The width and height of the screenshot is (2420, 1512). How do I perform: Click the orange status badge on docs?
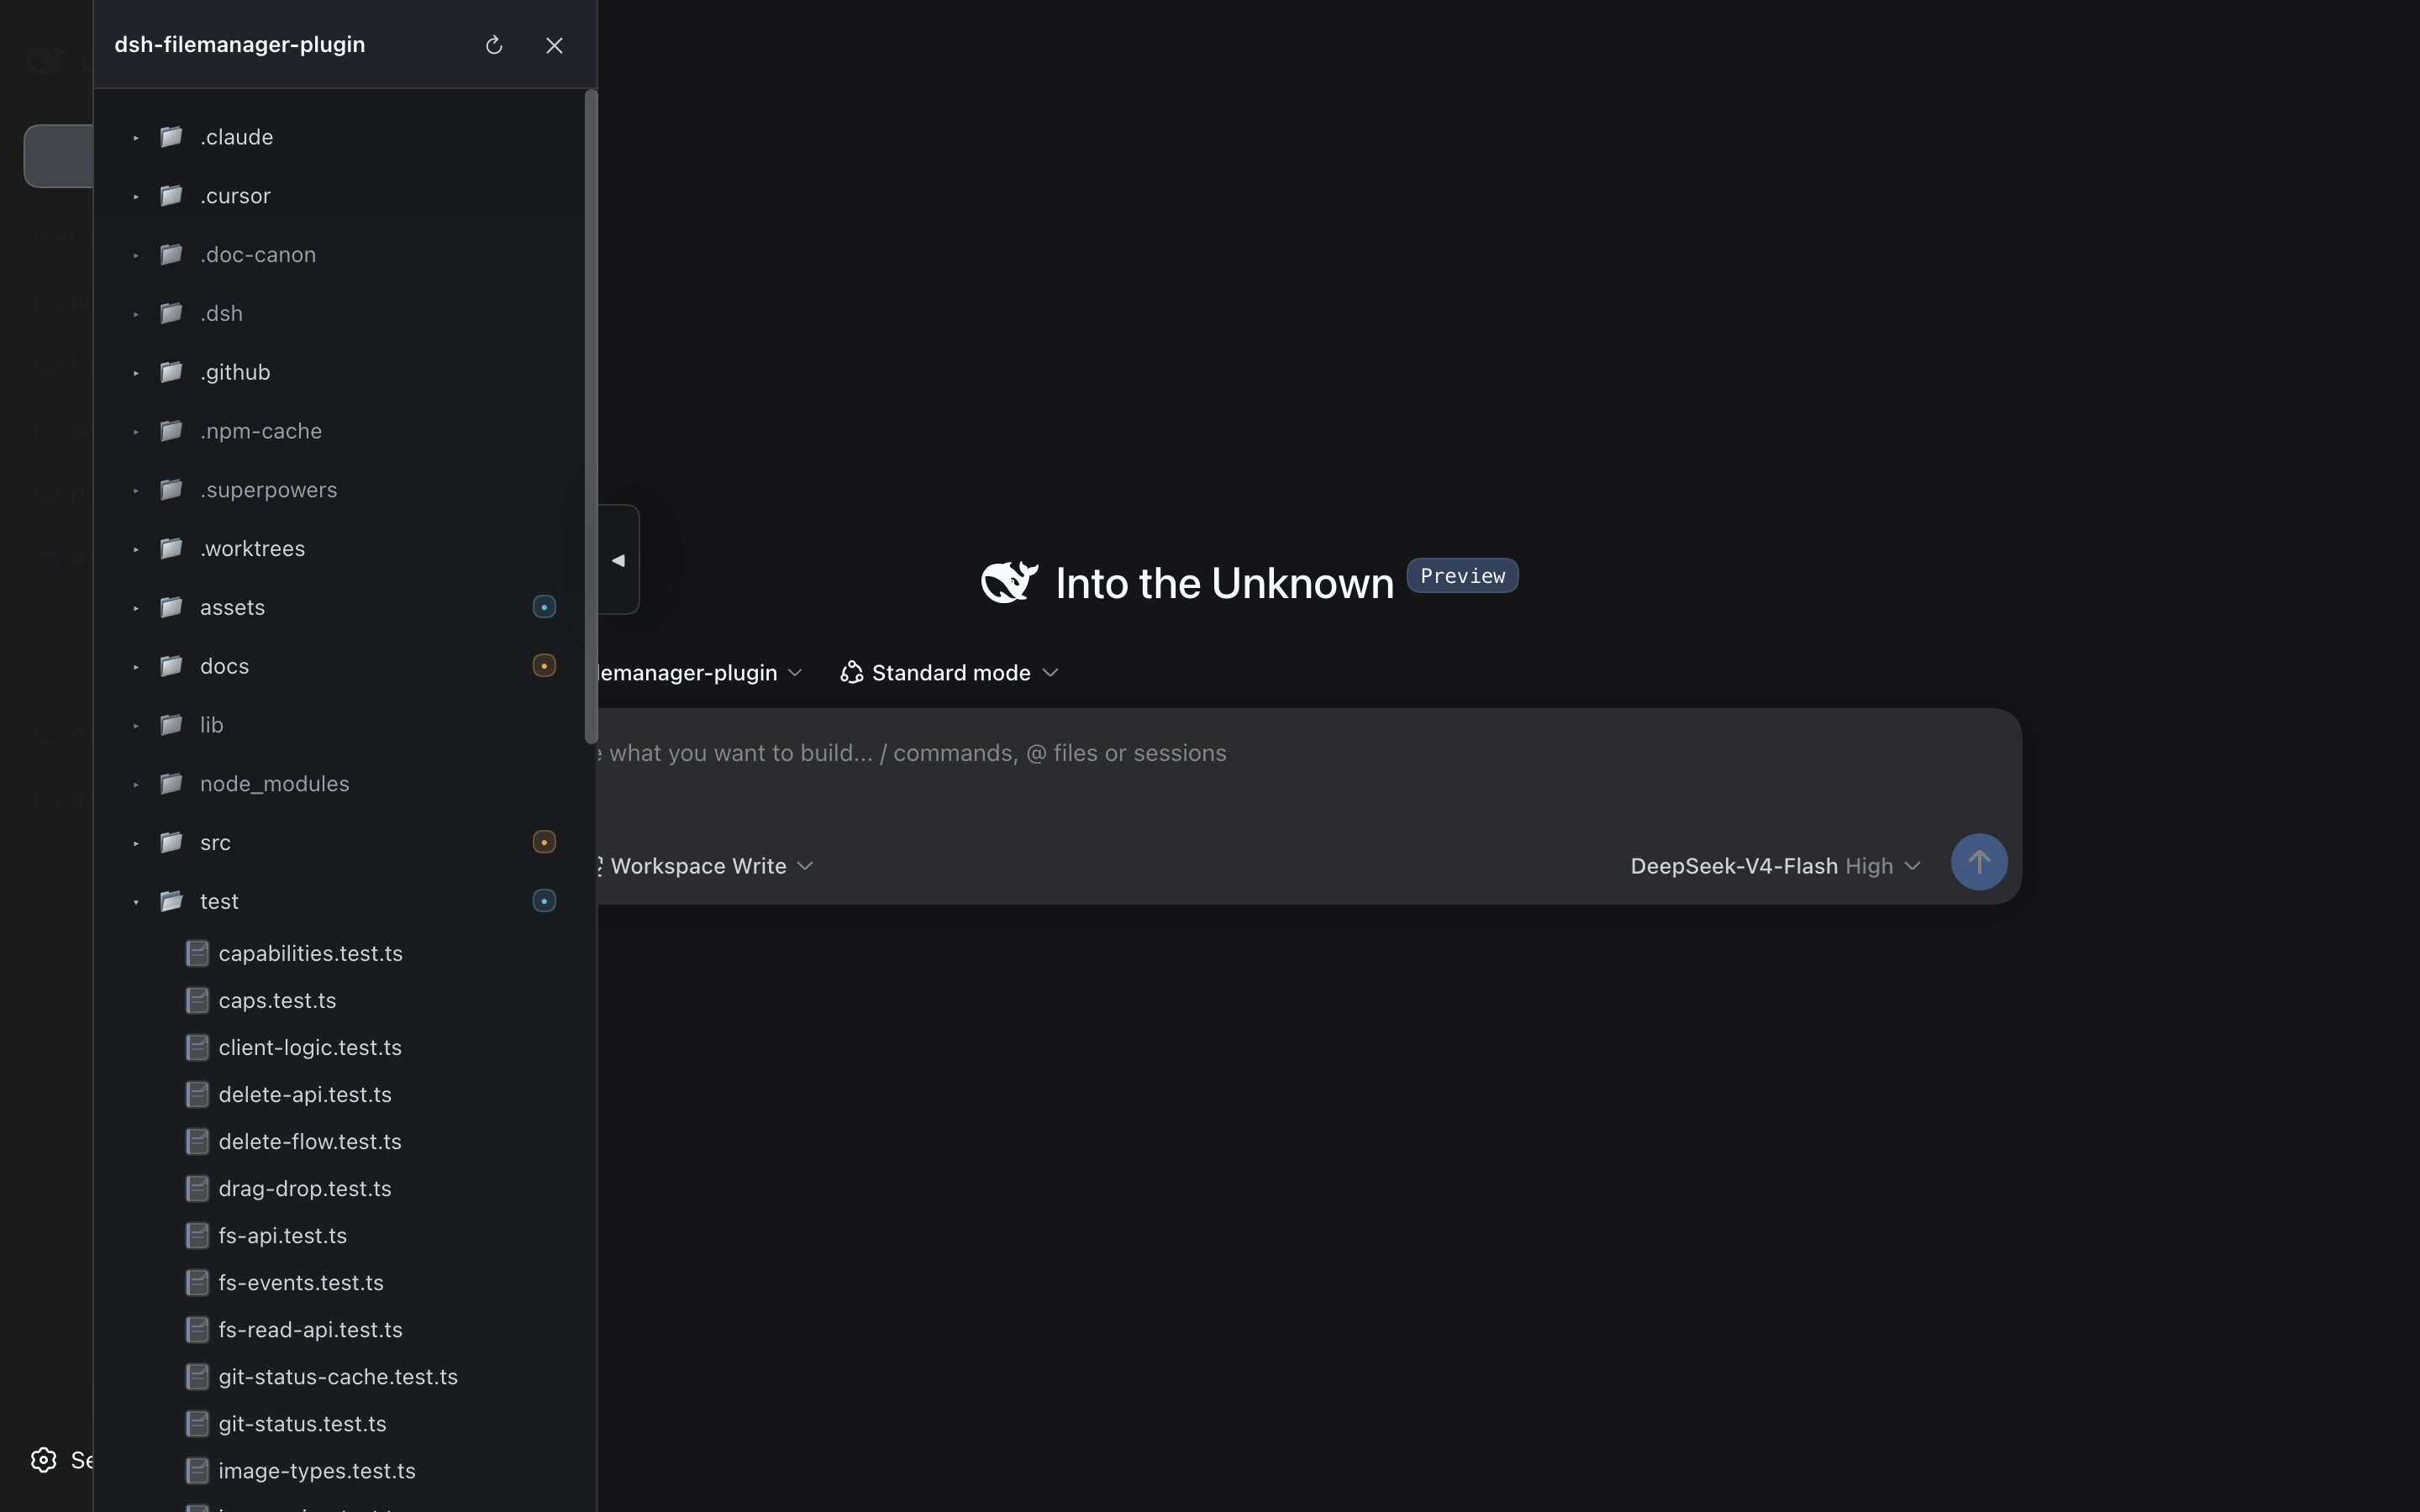(x=544, y=666)
